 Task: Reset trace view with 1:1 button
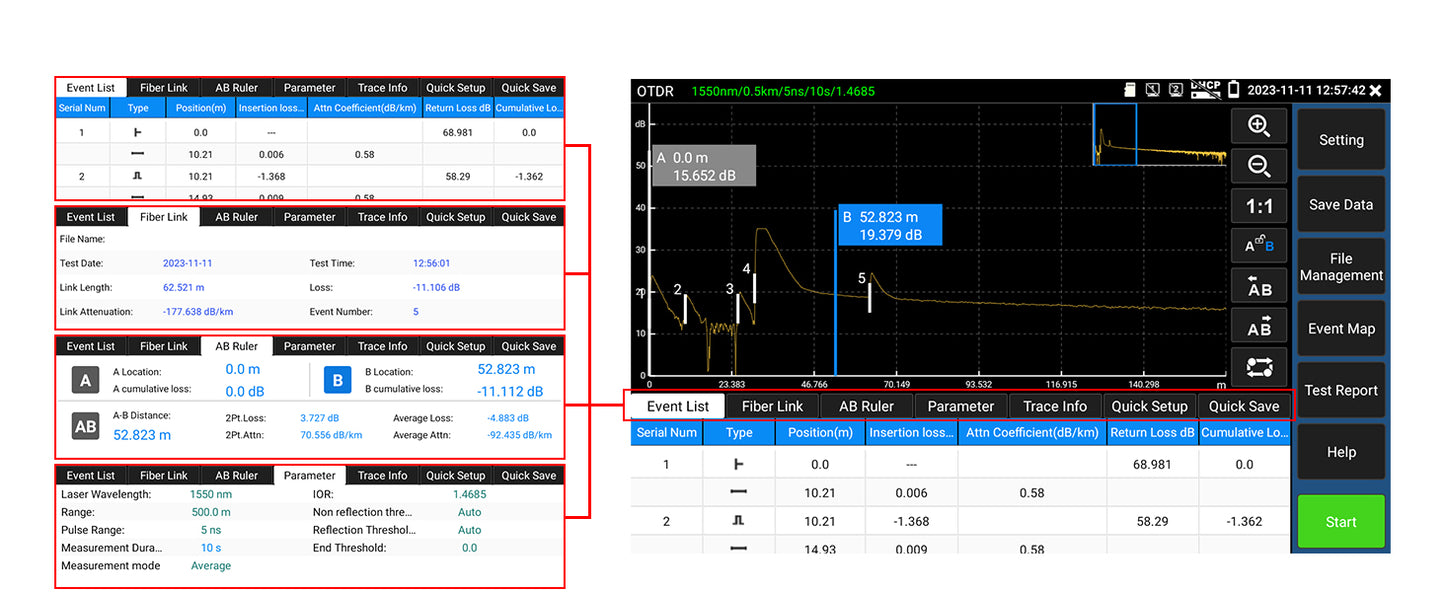[x=1259, y=206]
